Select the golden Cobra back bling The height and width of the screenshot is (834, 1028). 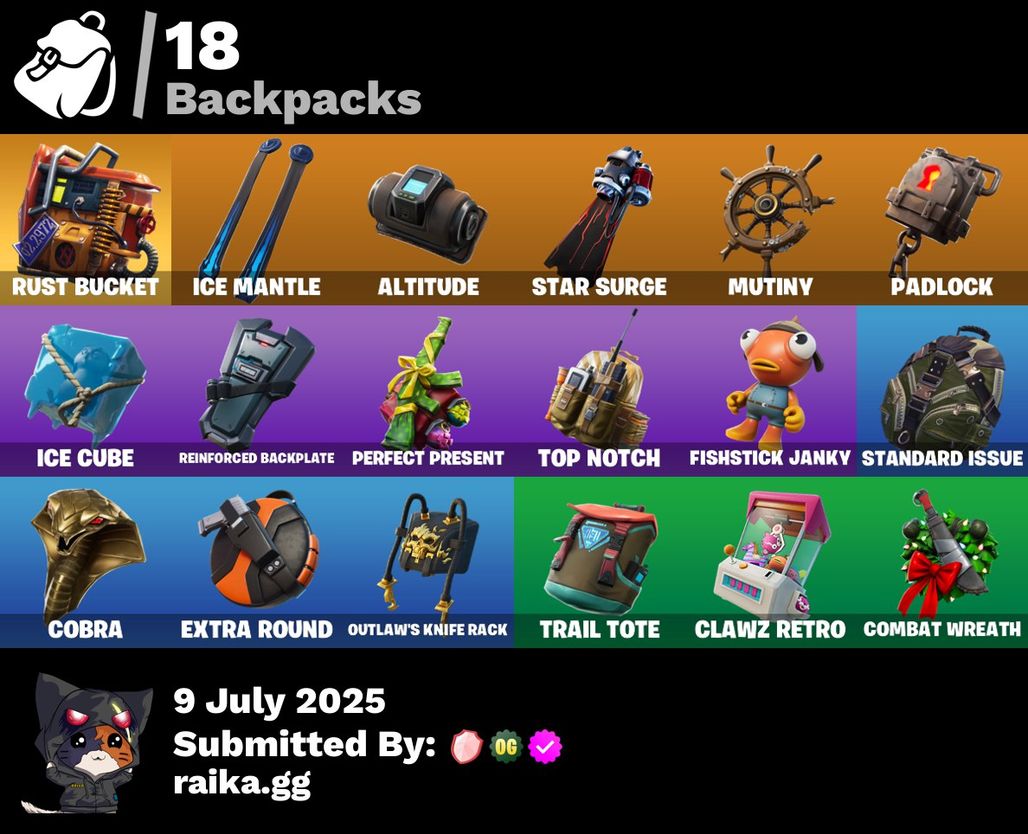coord(85,562)
